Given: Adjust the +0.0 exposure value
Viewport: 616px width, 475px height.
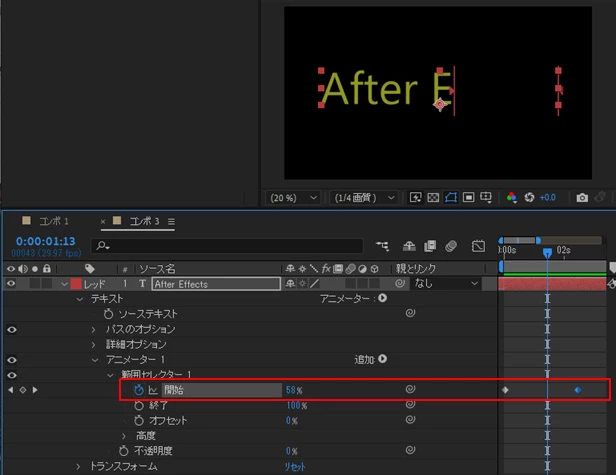Looking at the screenshot, I should point(548,198).
